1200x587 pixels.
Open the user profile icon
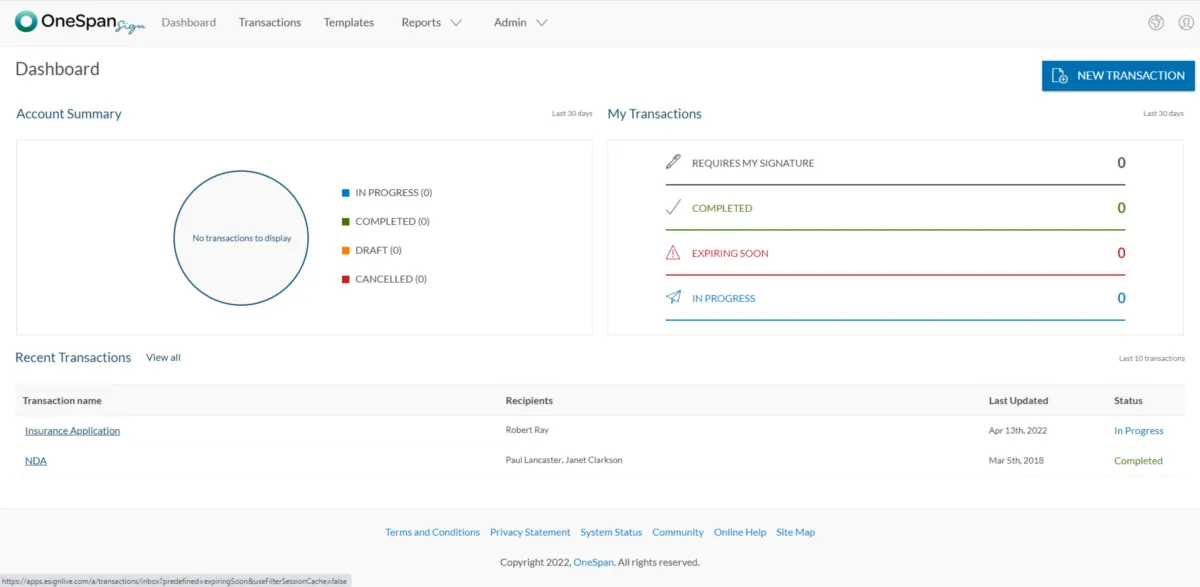coord(1186,23)
